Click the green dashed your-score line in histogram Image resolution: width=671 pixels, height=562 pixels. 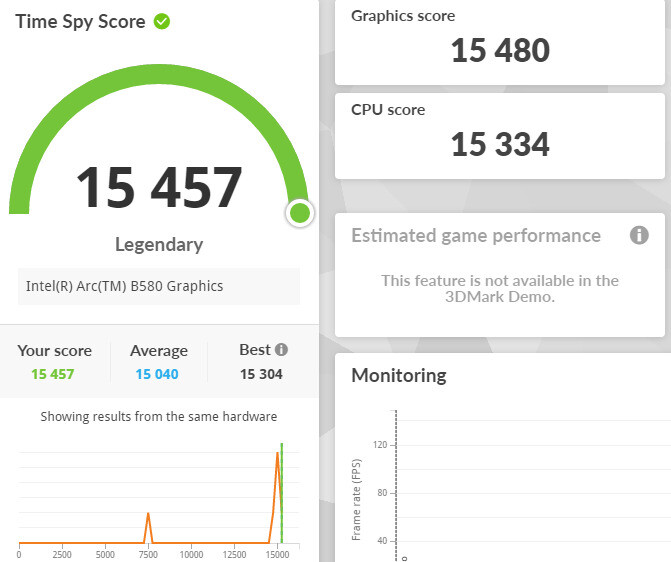(x=282, y=493)
